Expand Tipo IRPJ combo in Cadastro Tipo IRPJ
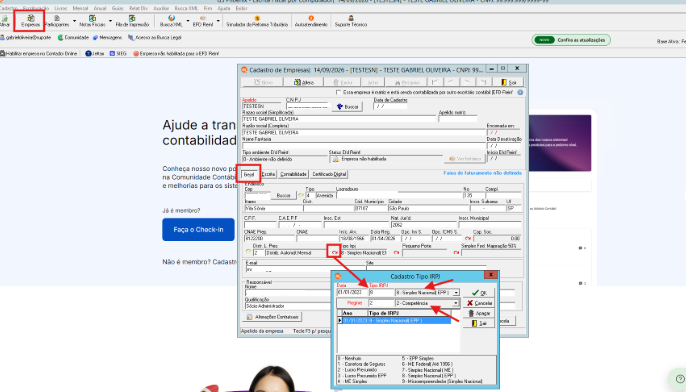Image resolution: width=686 pixels, height=392 pixels. 456,292
